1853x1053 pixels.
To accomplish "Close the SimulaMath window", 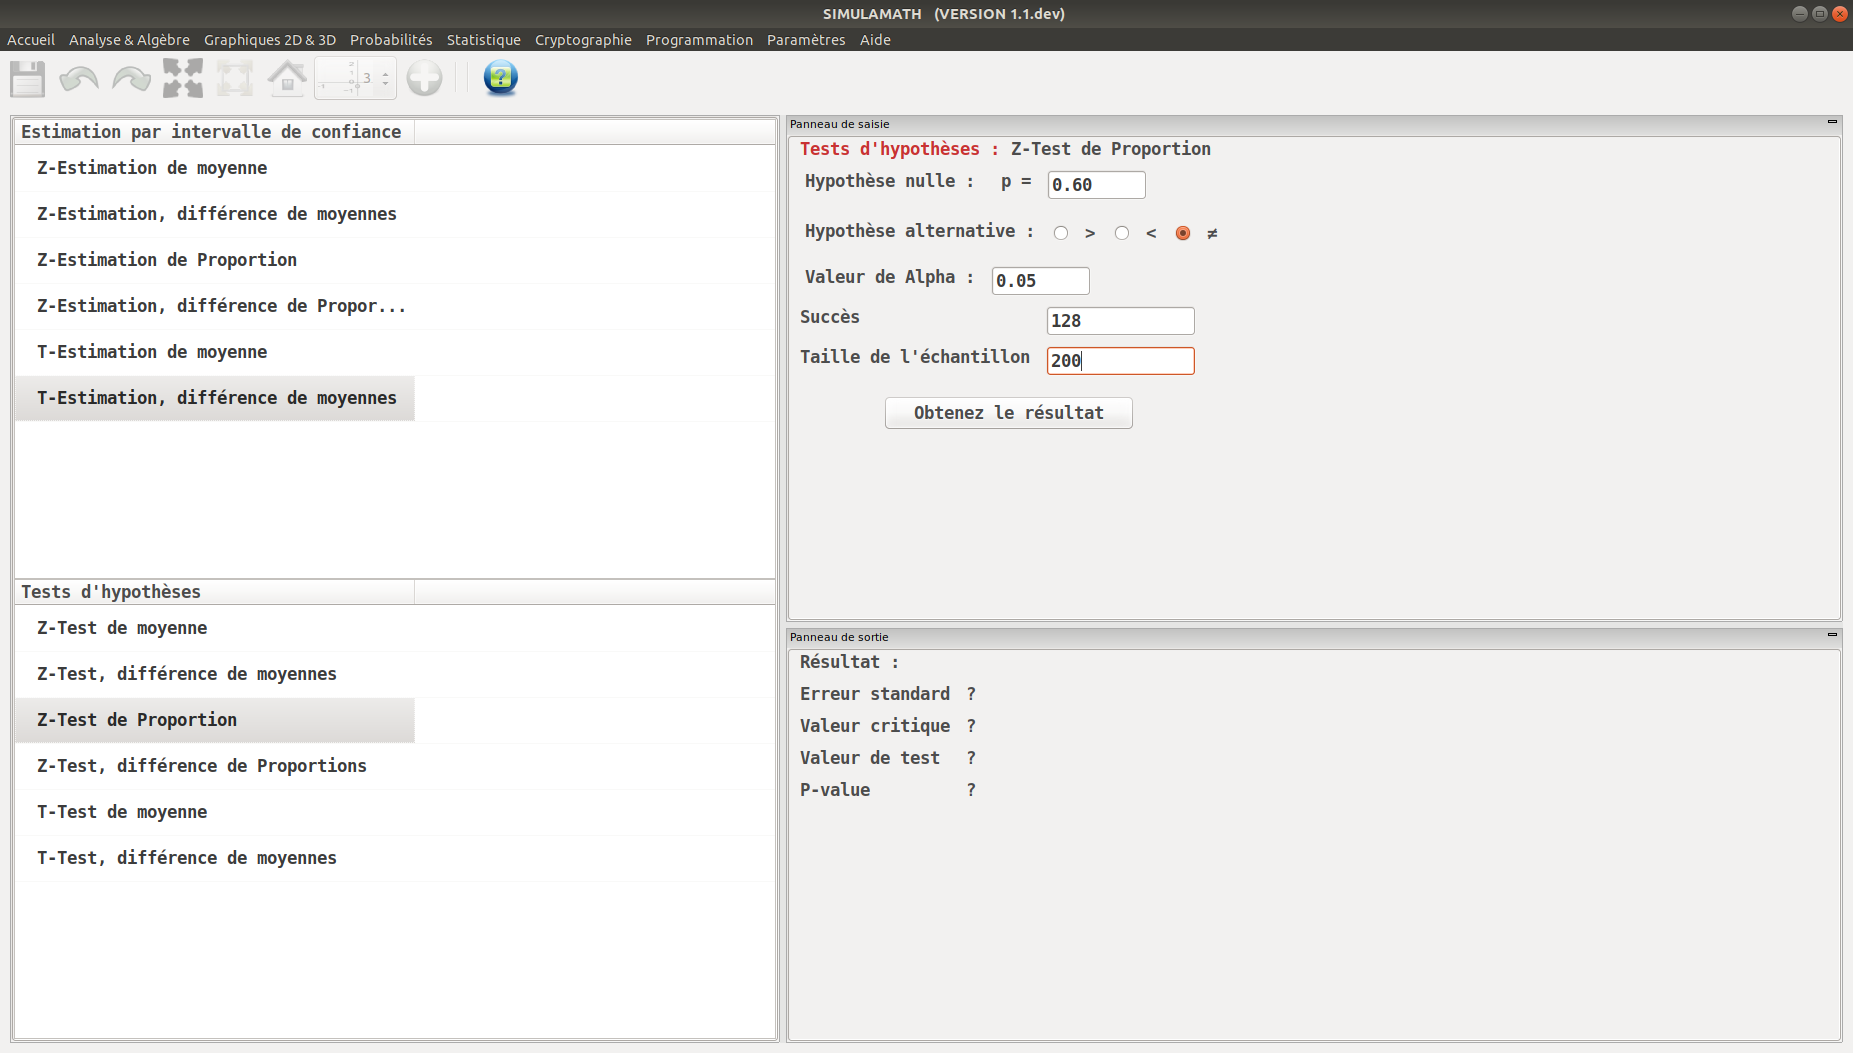I will pos(1840,13).
